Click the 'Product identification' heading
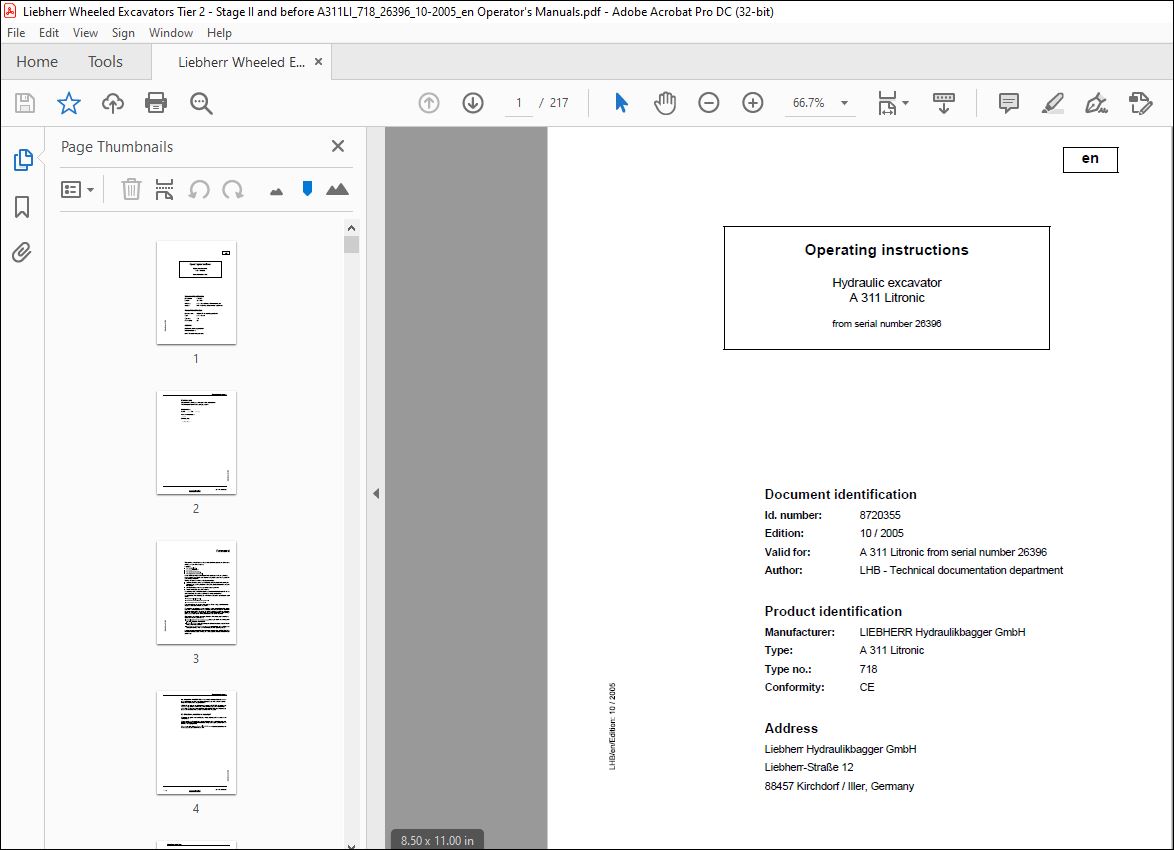The image size is (1174, 850). [x=833, y=611]
